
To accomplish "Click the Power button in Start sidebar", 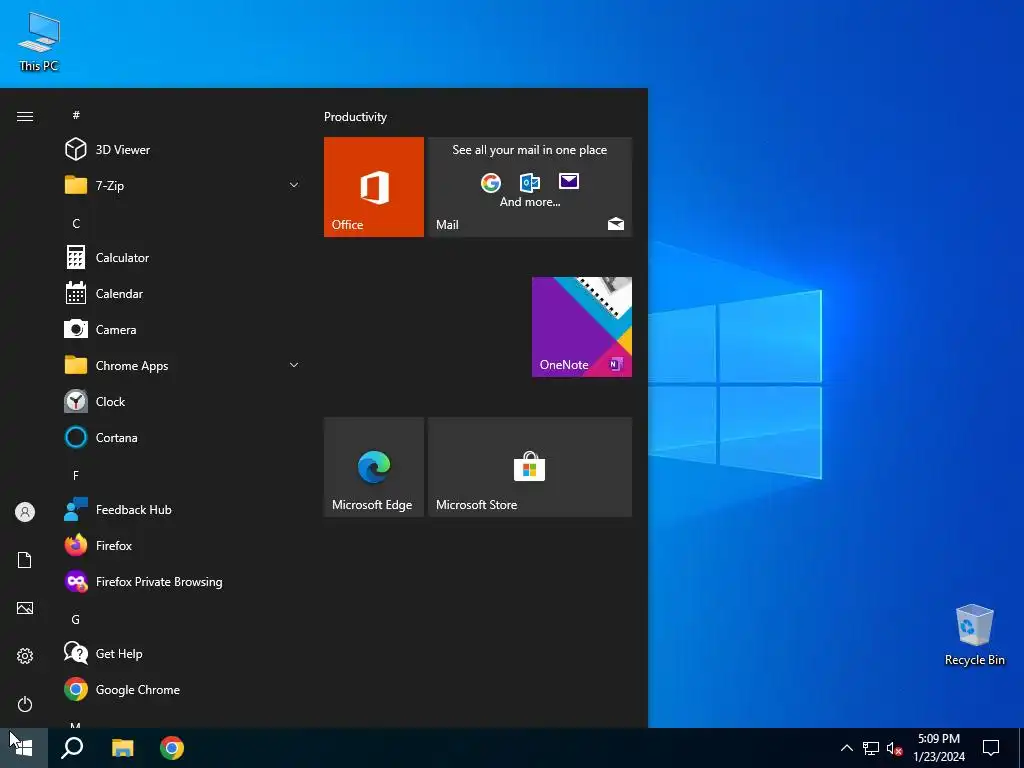I will [x=25, y=704].
